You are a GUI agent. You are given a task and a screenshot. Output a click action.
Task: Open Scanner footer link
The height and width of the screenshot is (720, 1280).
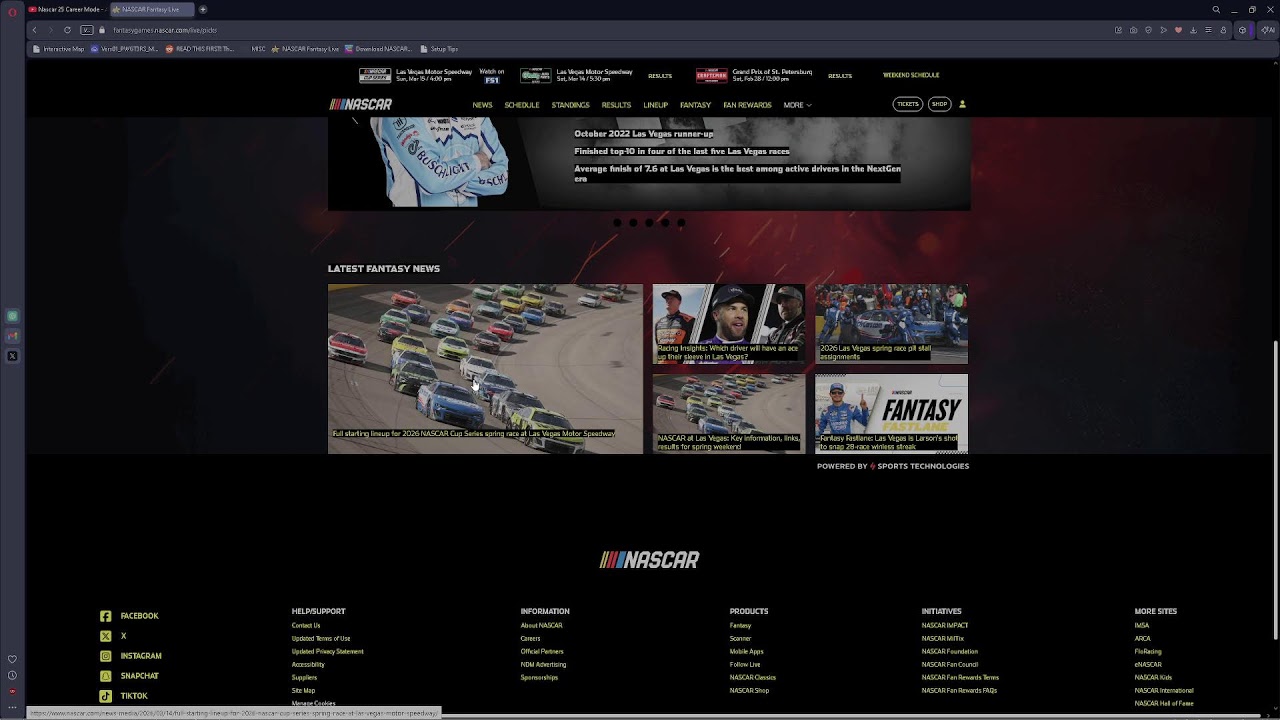click(740, 639)
